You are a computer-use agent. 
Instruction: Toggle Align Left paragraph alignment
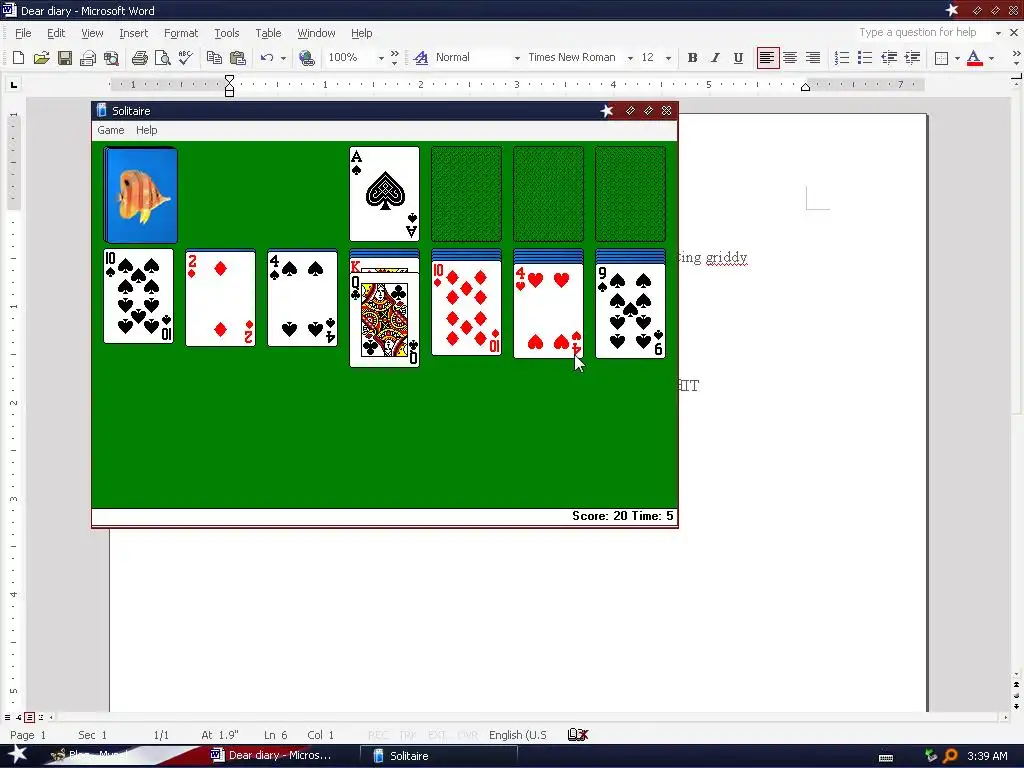(x=767, y=58)
